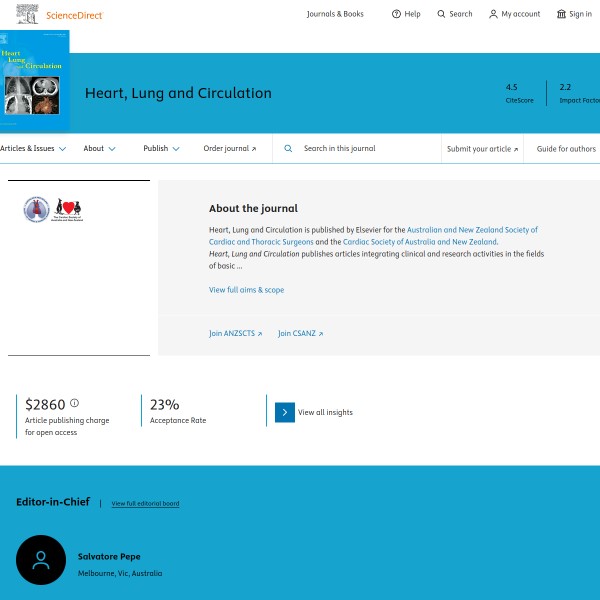Screen dimensions: 600x600
Task: Click the Heart, Lung and Circulation cover thumbnail
Action: pos(34,82)
